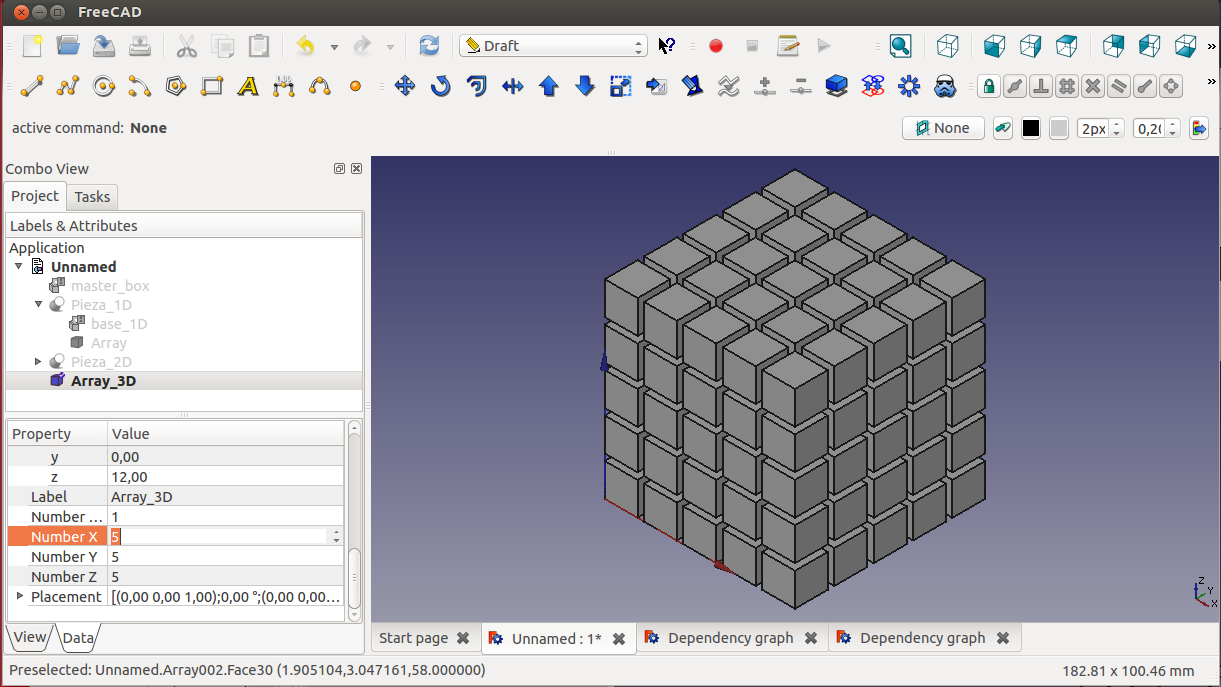1221x687 pixels.
Task: Select the Draft Line tool
Action: click(32, 87)
